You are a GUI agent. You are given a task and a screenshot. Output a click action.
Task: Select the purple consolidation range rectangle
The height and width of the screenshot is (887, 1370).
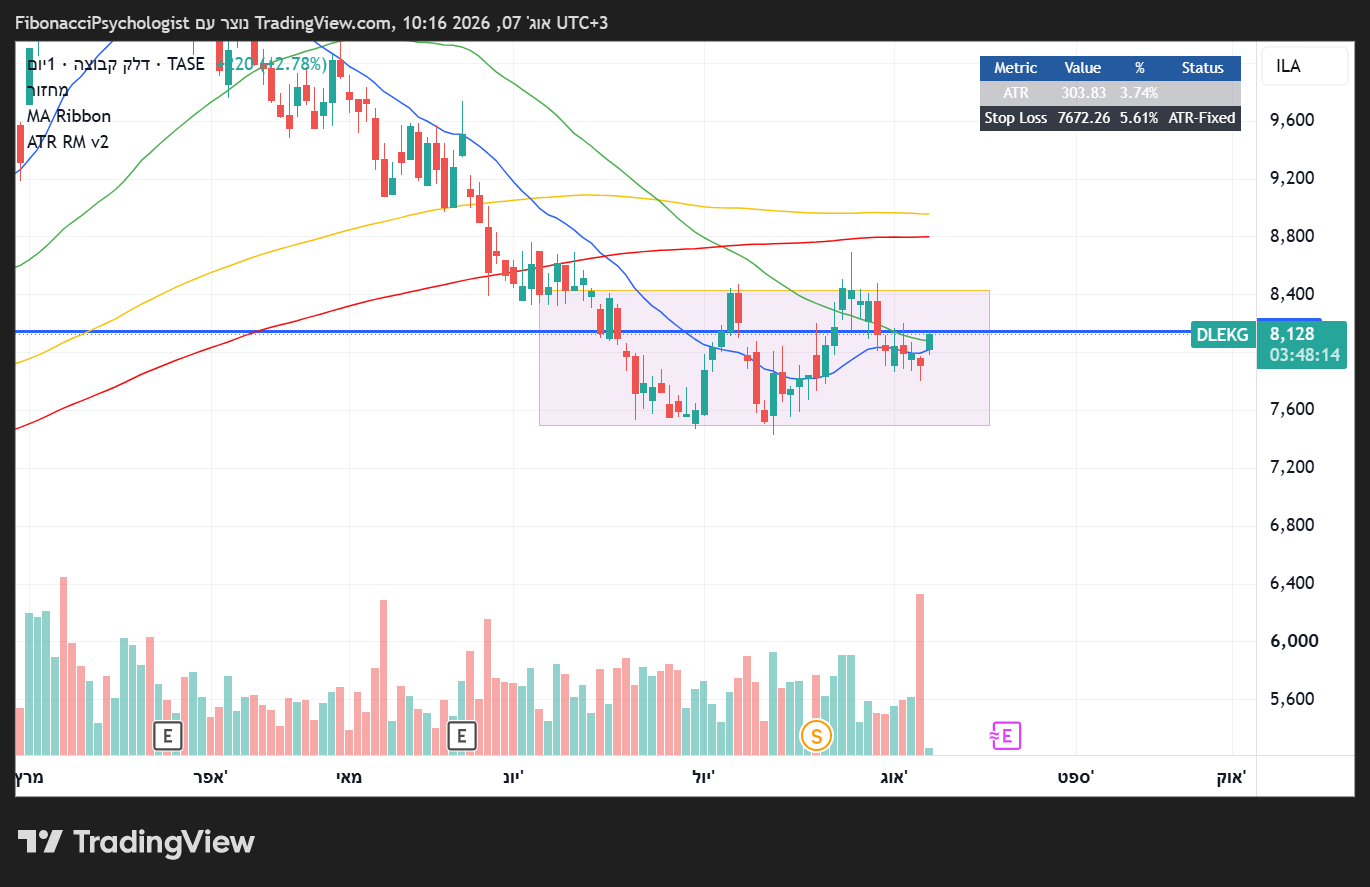(x=764, y=358)
